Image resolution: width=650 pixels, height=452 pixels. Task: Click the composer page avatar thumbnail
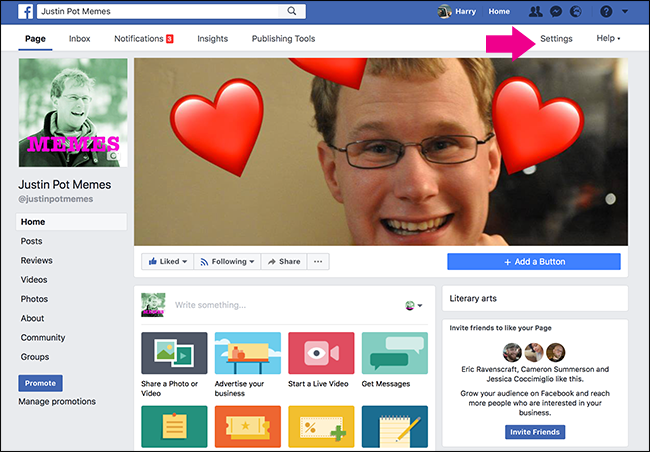click(x=153, y=305)
